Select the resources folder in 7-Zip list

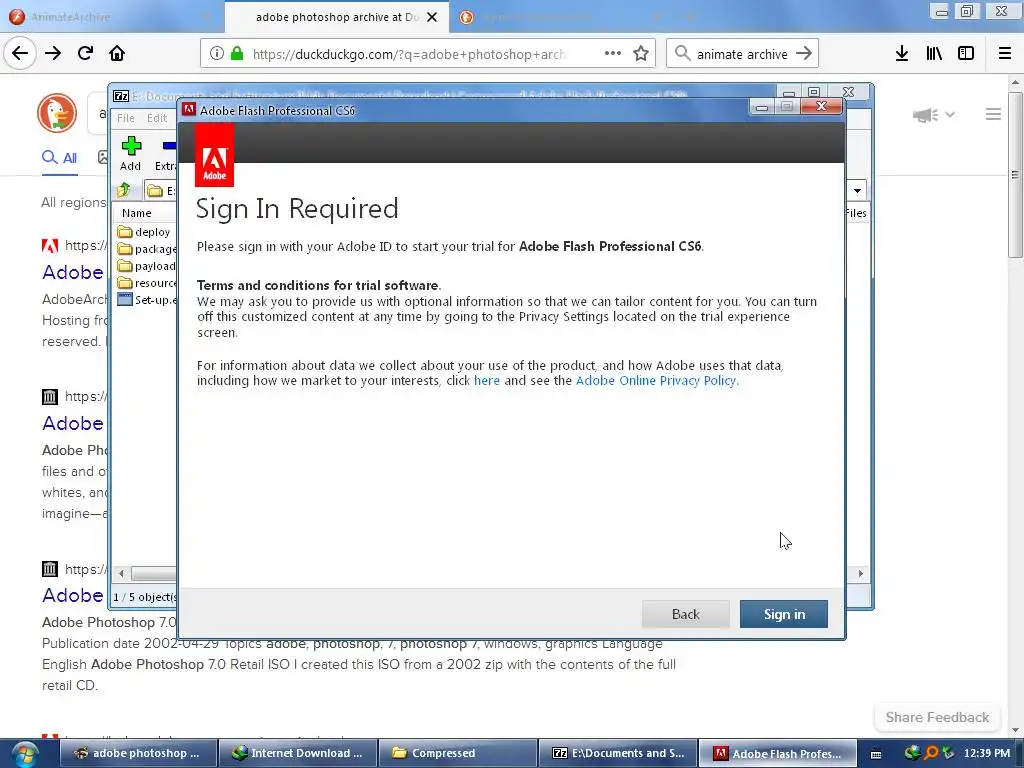click(146, 283)
